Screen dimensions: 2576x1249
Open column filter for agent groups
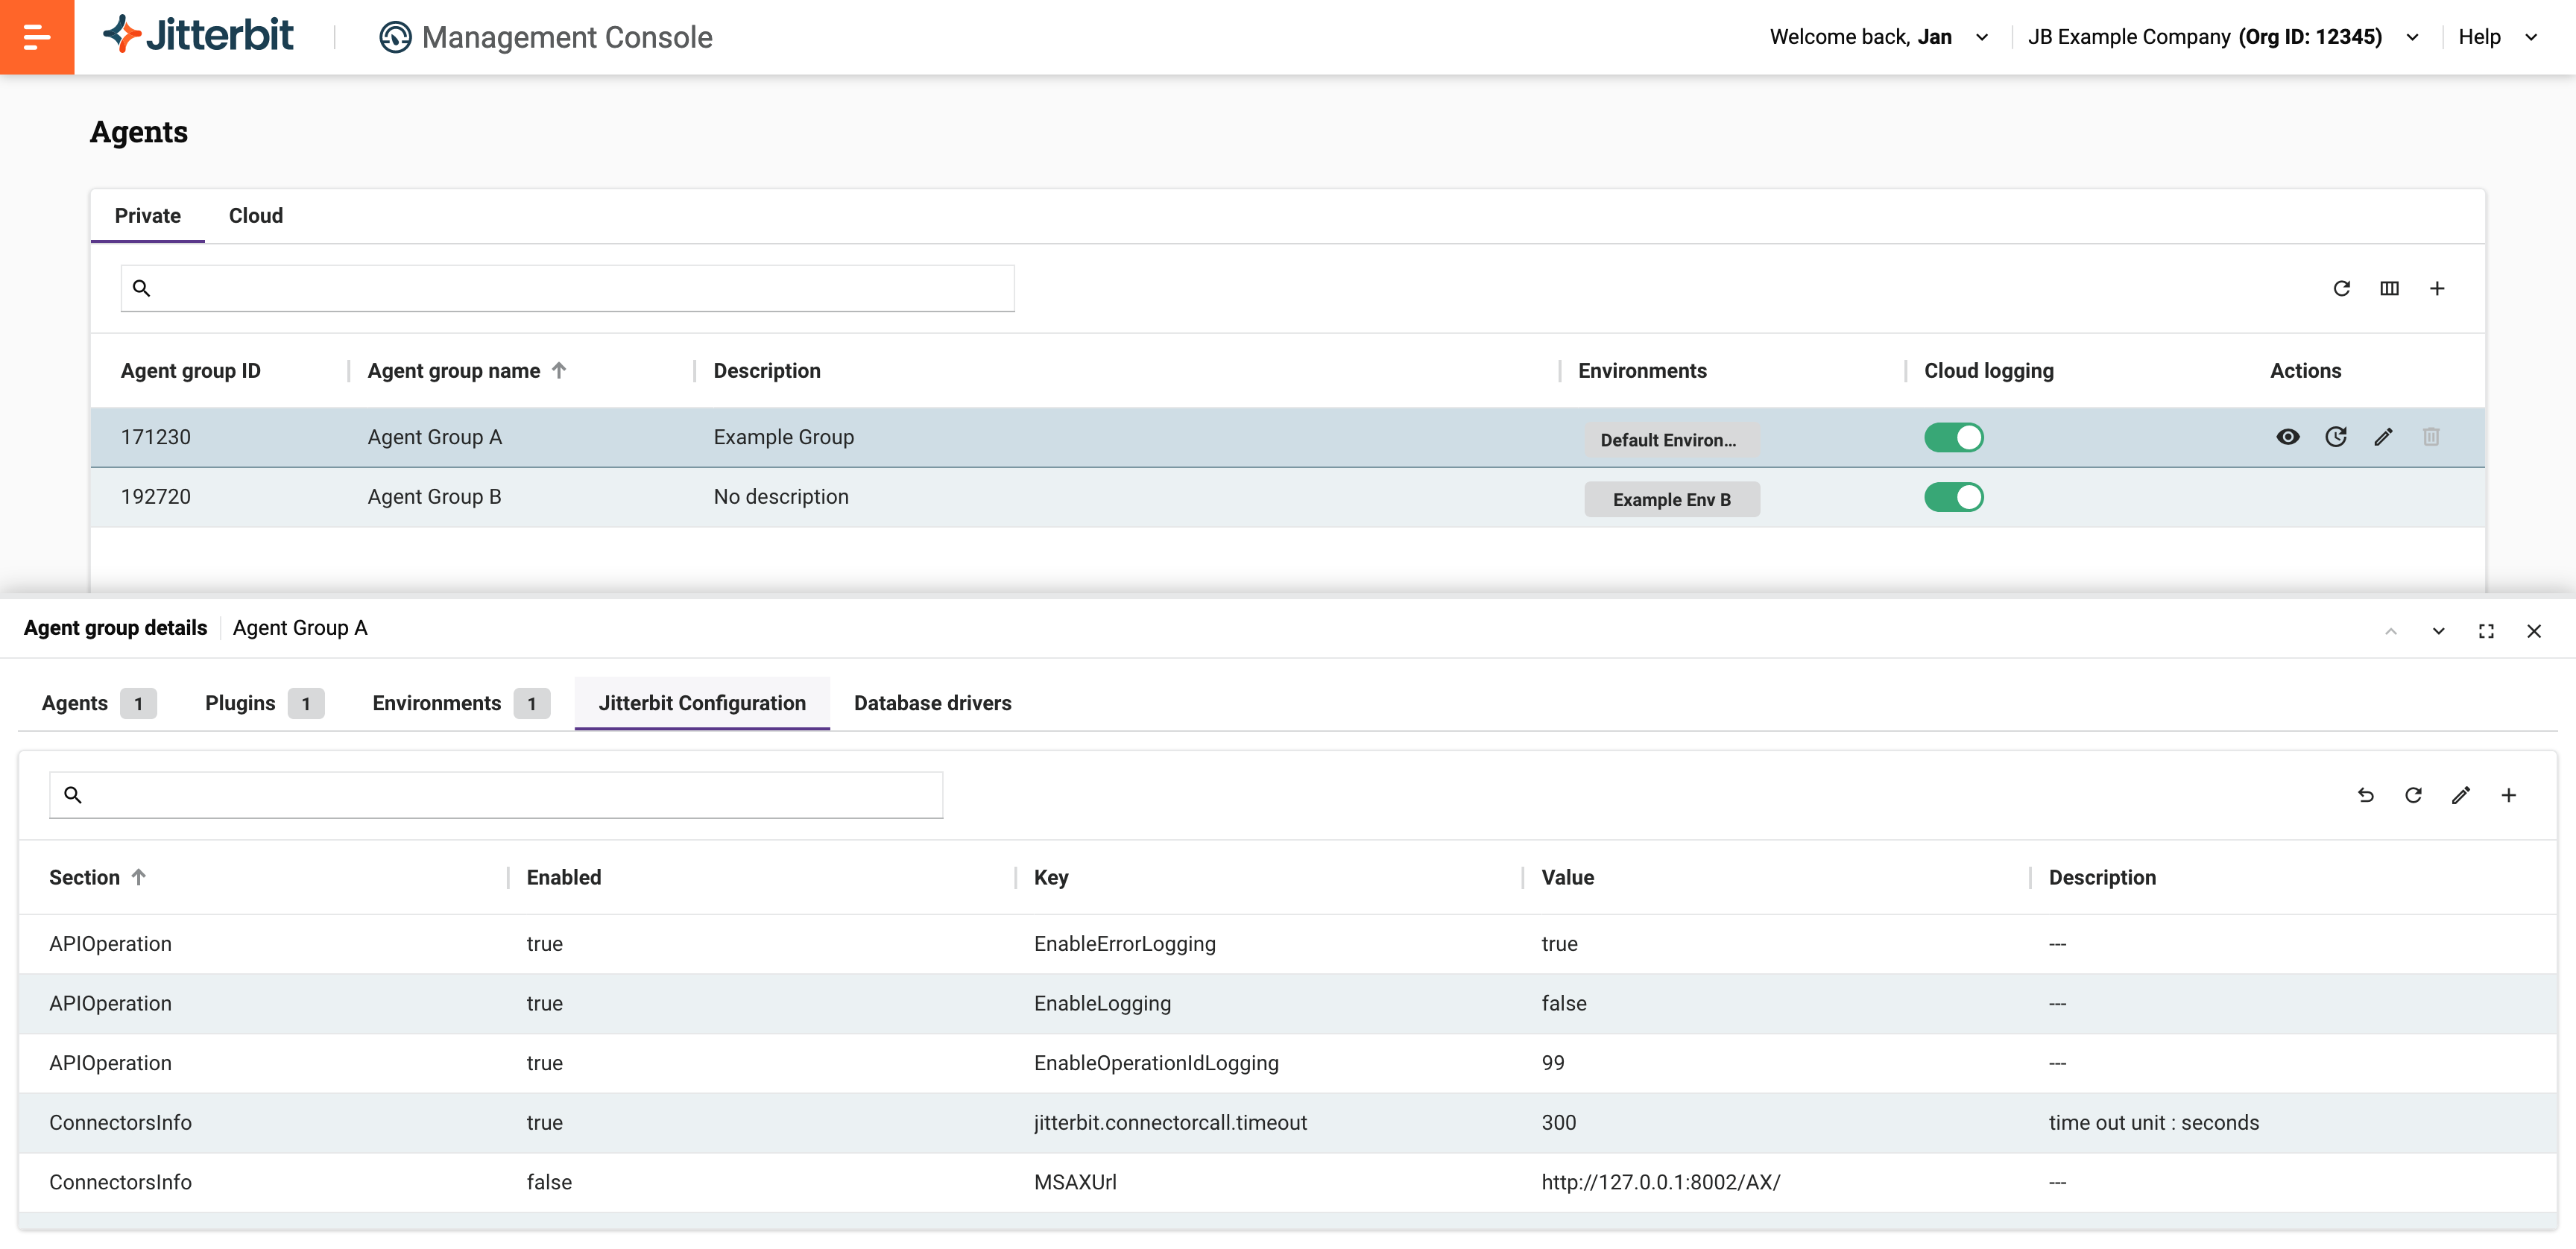click(x=2389, y=288)
